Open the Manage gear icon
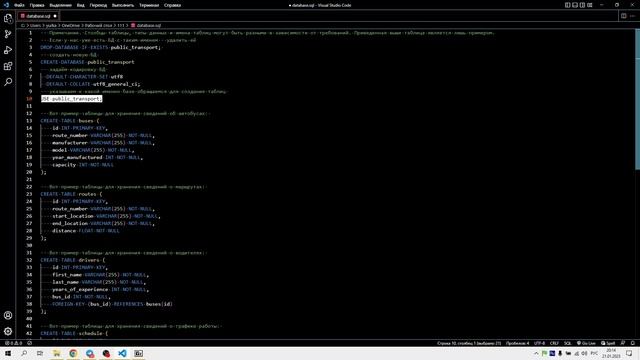The height and width of the screenshot is (360, 640). pyautogui.click(x=8, y=331)
